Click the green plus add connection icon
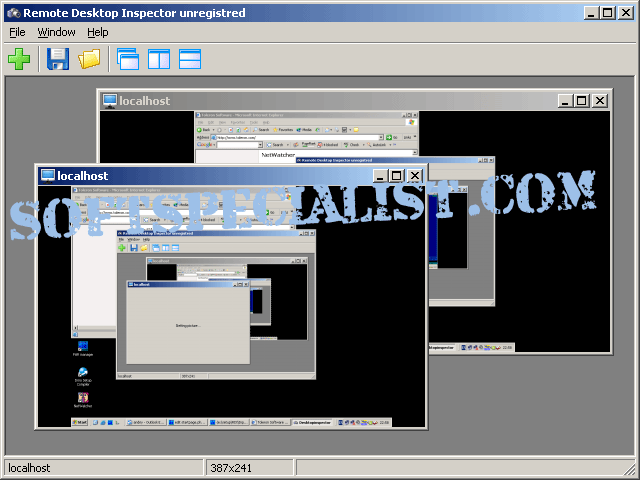 tap(18, 59)
